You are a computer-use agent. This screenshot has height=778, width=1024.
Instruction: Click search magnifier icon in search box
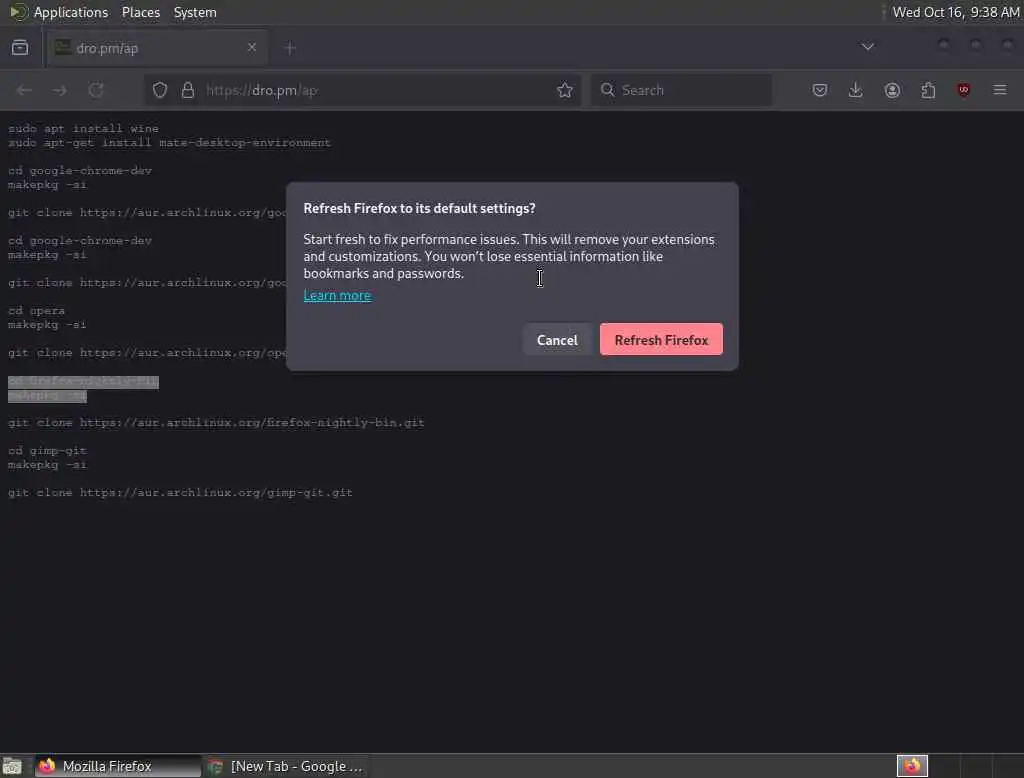point(607,89)
